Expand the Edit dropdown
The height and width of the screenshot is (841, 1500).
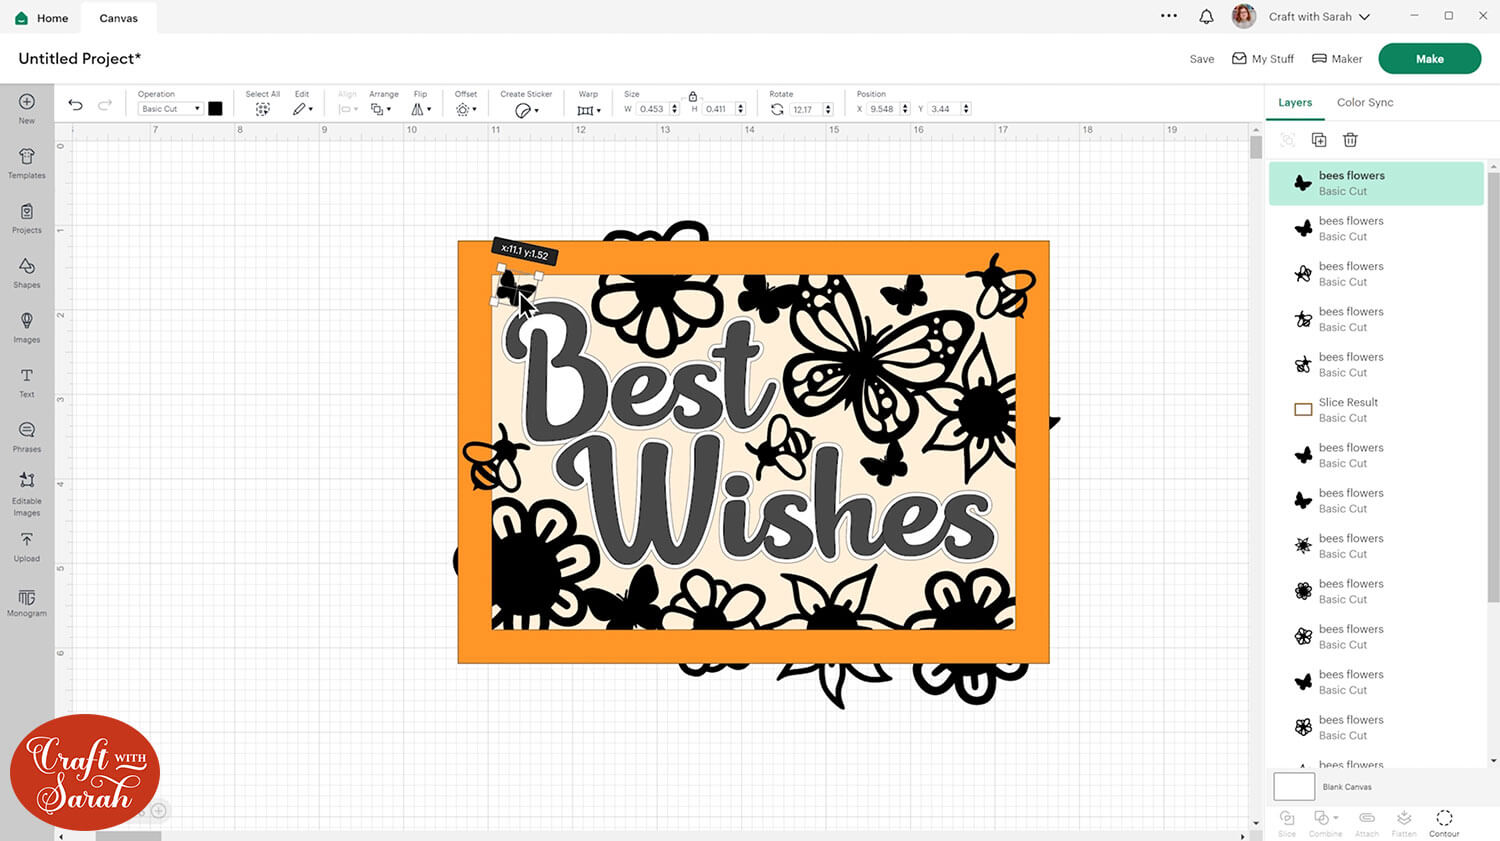[x=302, y=109]
